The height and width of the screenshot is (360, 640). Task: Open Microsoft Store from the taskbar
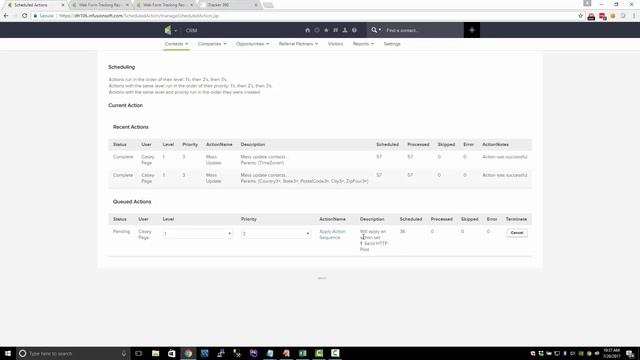tap(172, 353)
